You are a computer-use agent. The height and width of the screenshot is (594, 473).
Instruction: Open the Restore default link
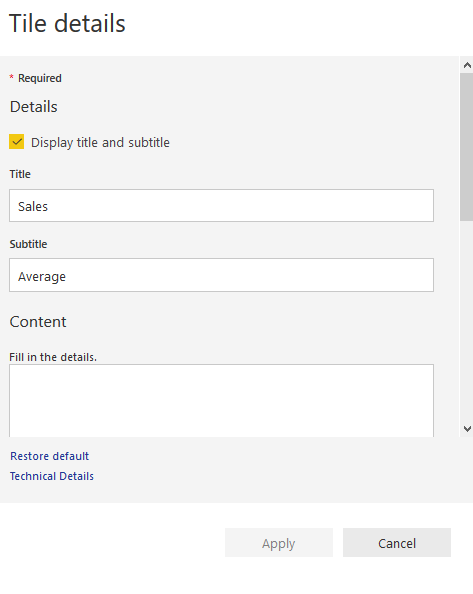point(50,456)
